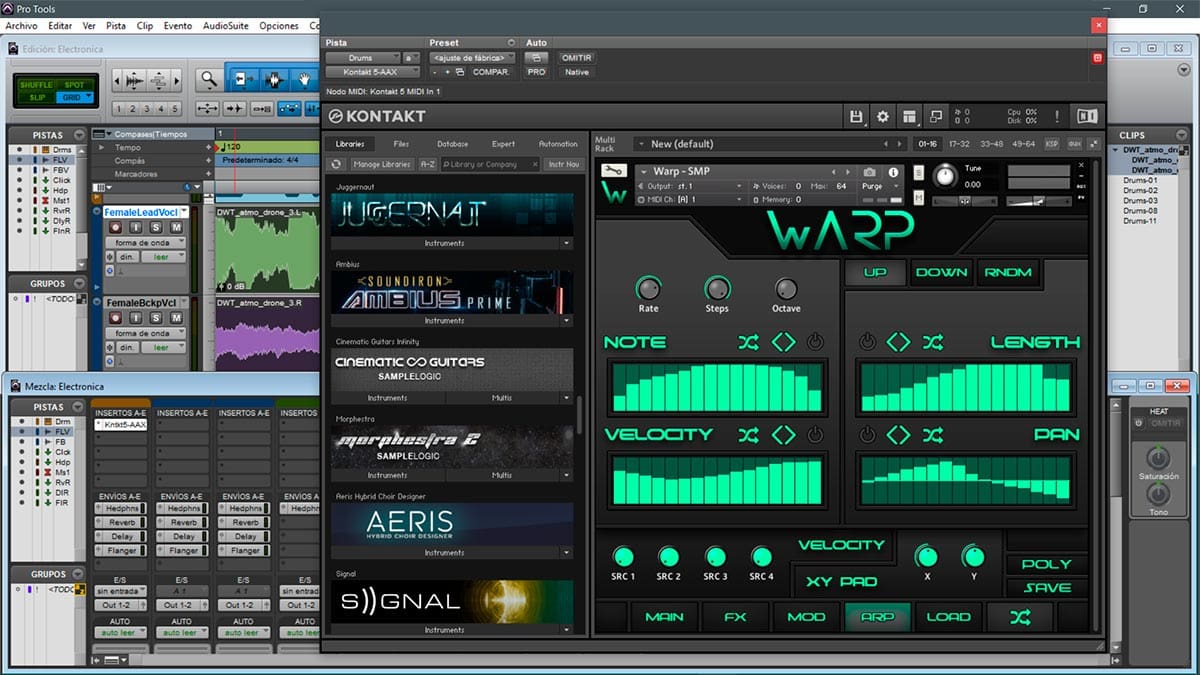Toggle the NOTE sequencer power button
Screen dimensions: 1200x675
click(x=816, y=342)
